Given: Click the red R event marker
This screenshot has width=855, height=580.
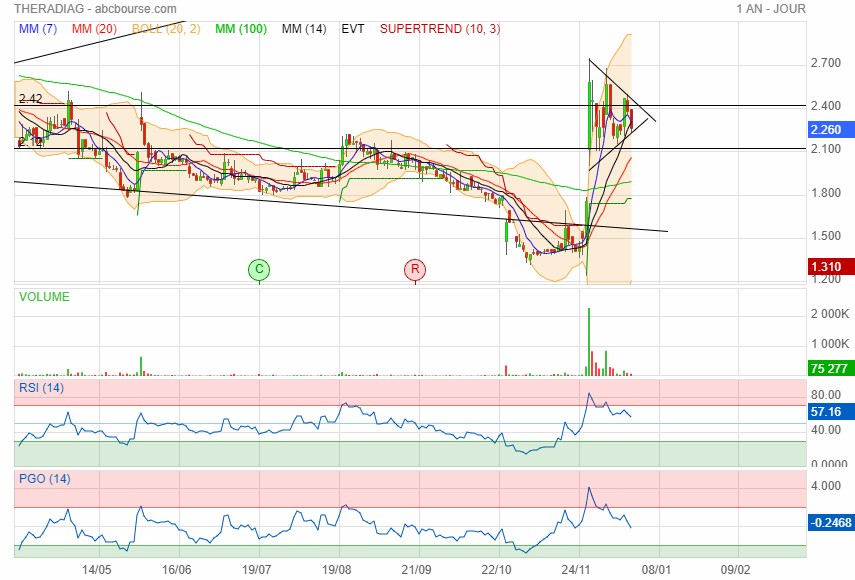Looking at the screenshot, I should pyautogui.click(x=415, y=269).
